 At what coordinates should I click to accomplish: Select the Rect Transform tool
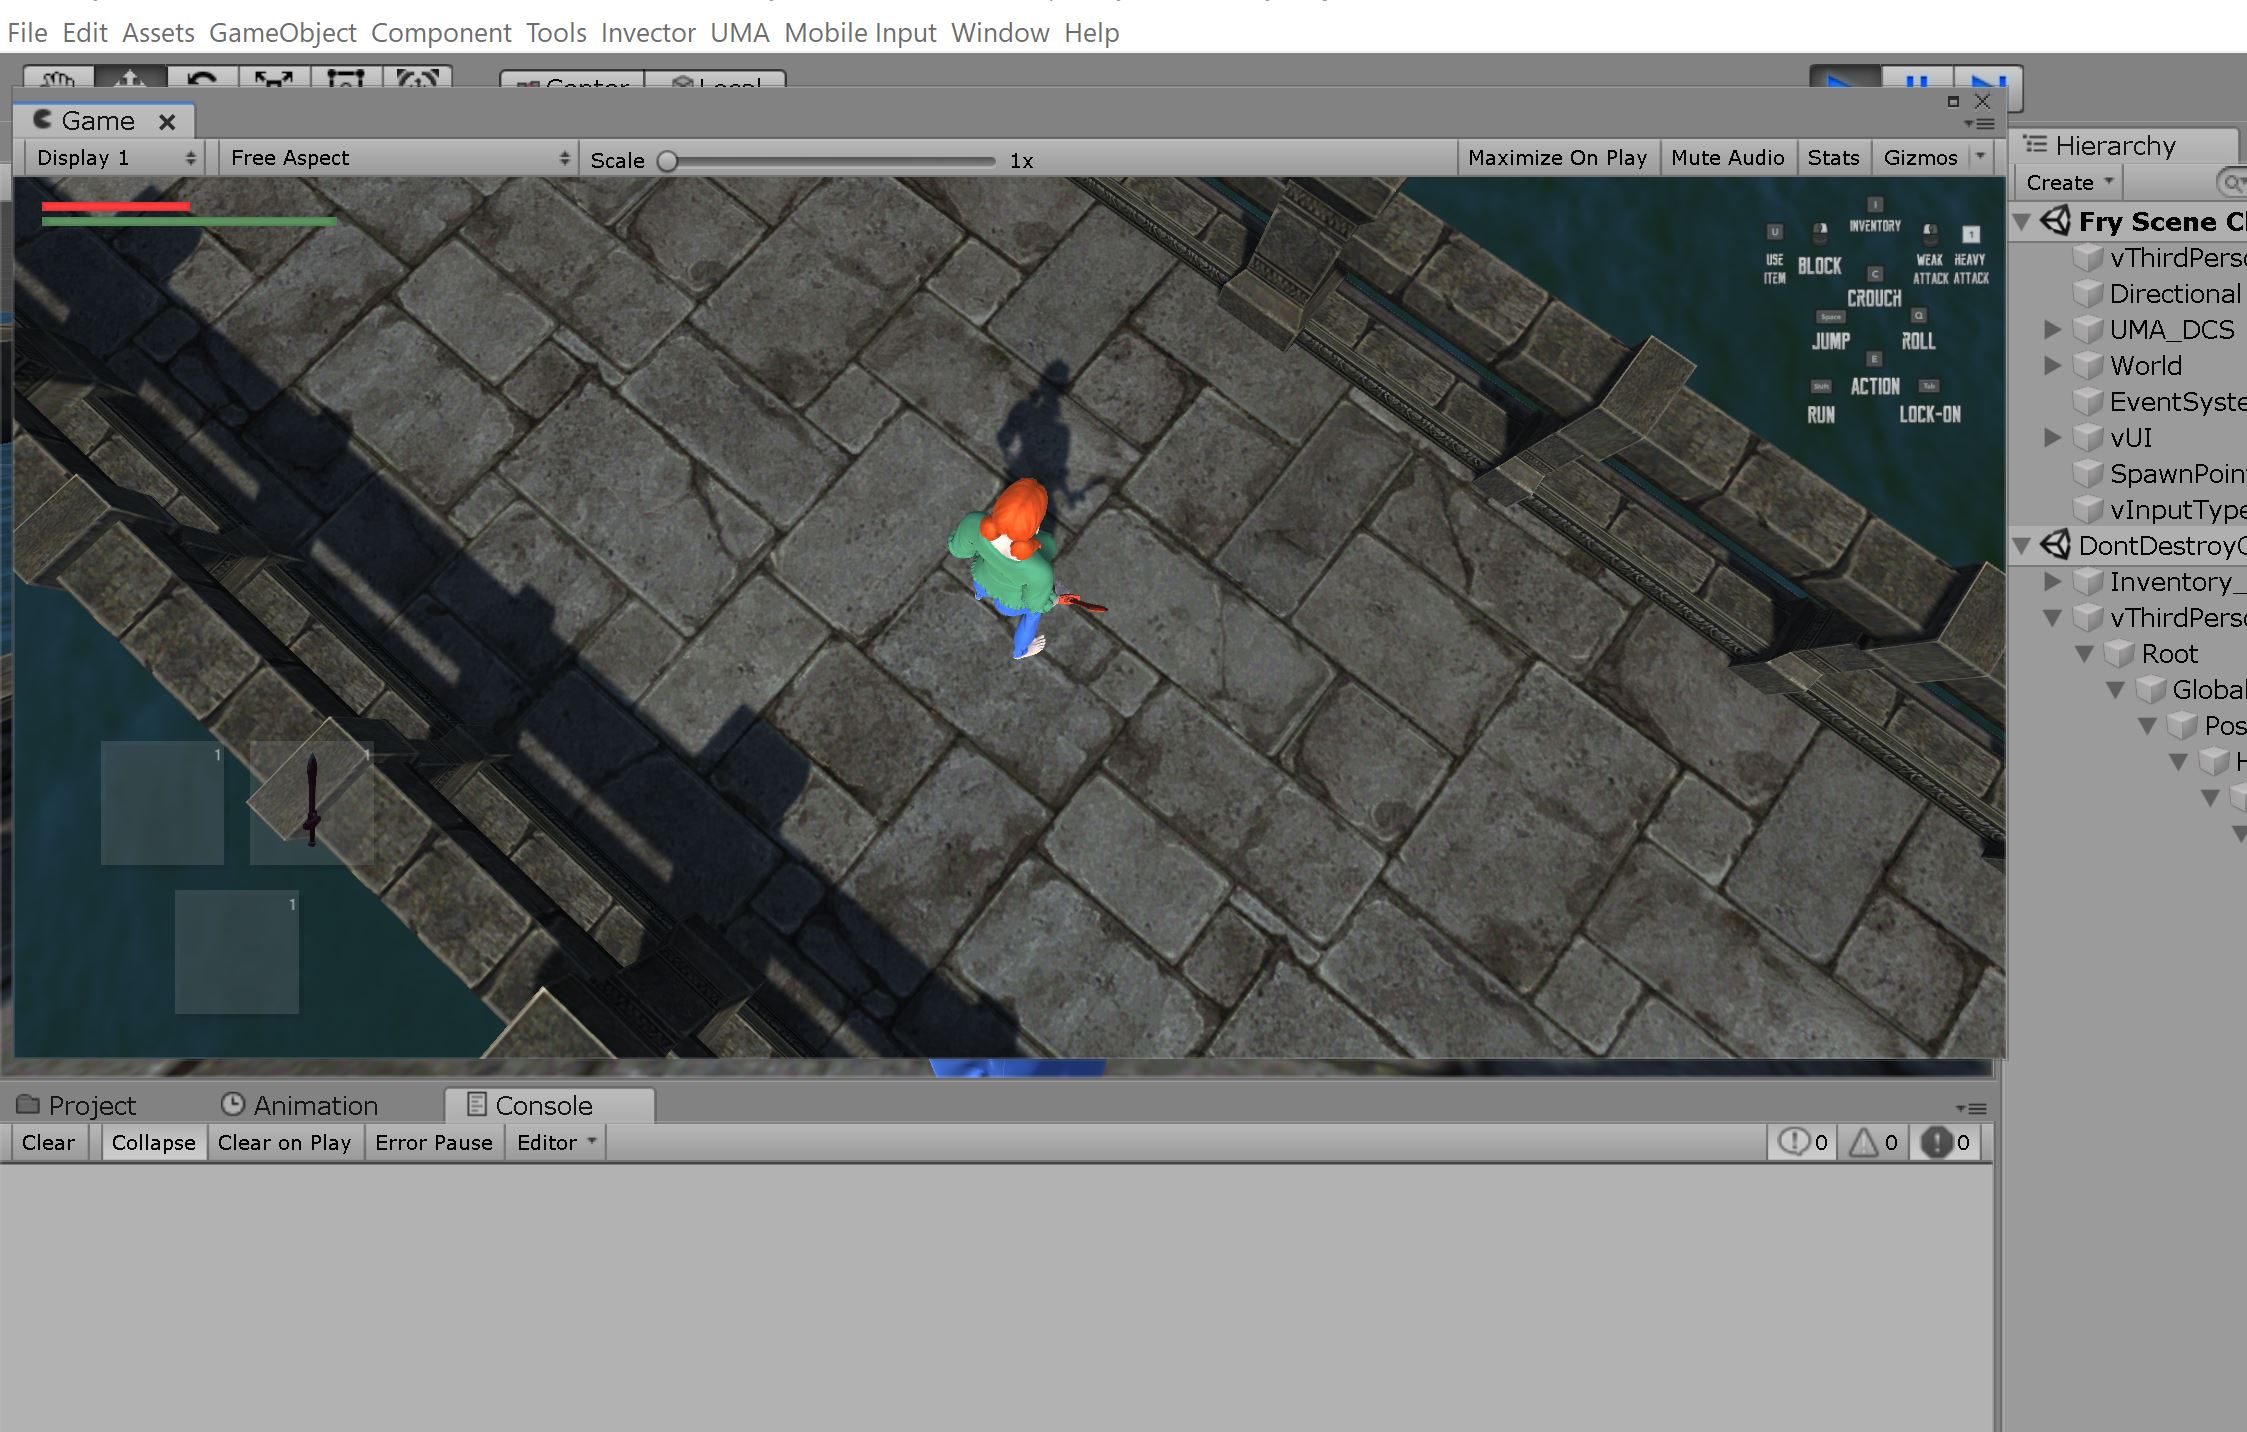(x=346, y=77)
